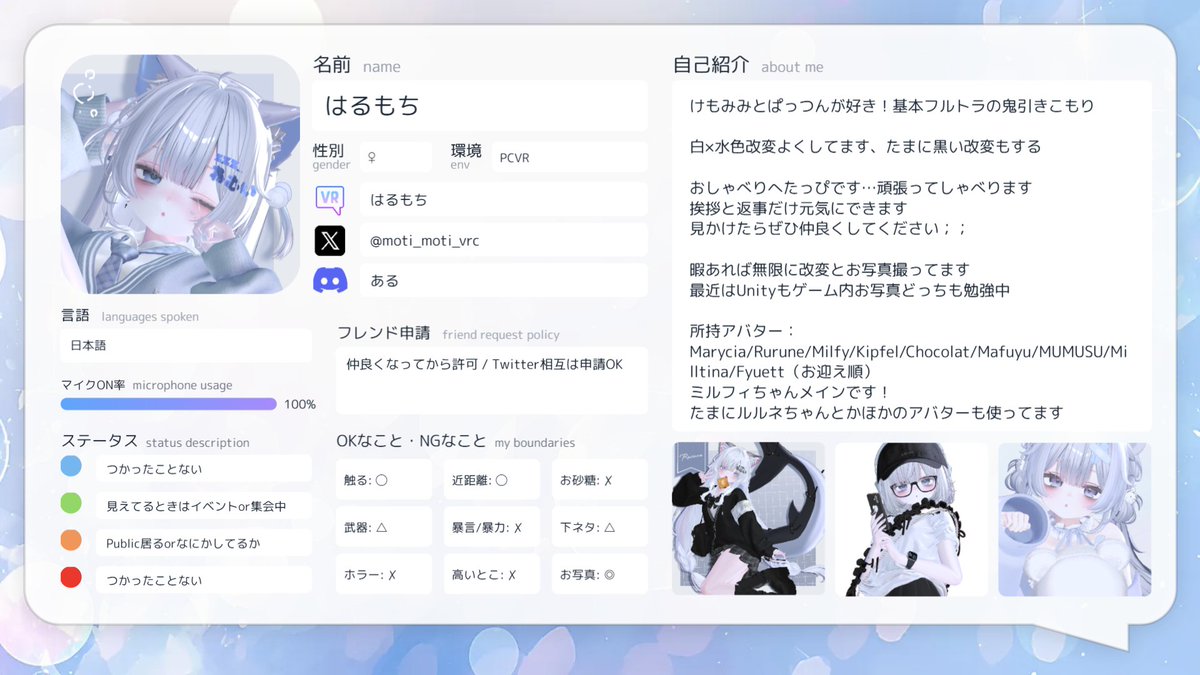Click the boundary cell 触る: 〇
Image resolution: width=1200 pixels, height=675 pixels.
point(384,480)
